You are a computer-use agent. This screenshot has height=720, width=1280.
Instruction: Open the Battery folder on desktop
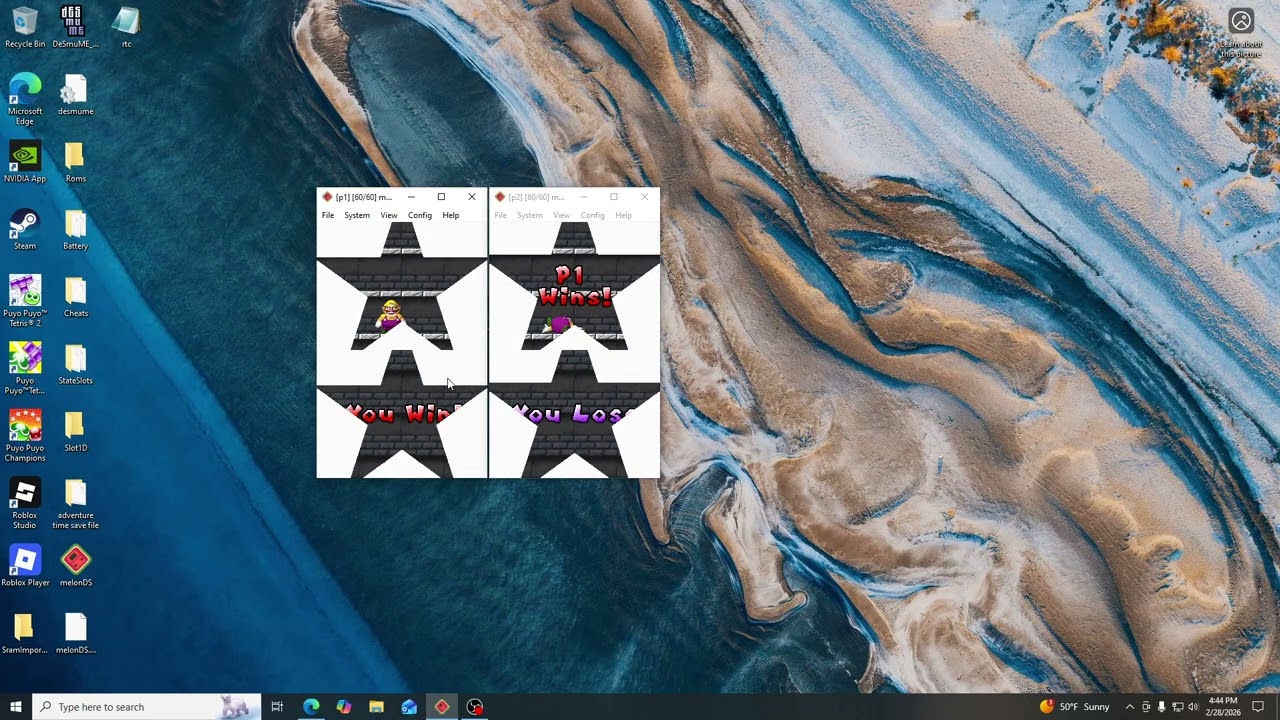pos(75,229)
